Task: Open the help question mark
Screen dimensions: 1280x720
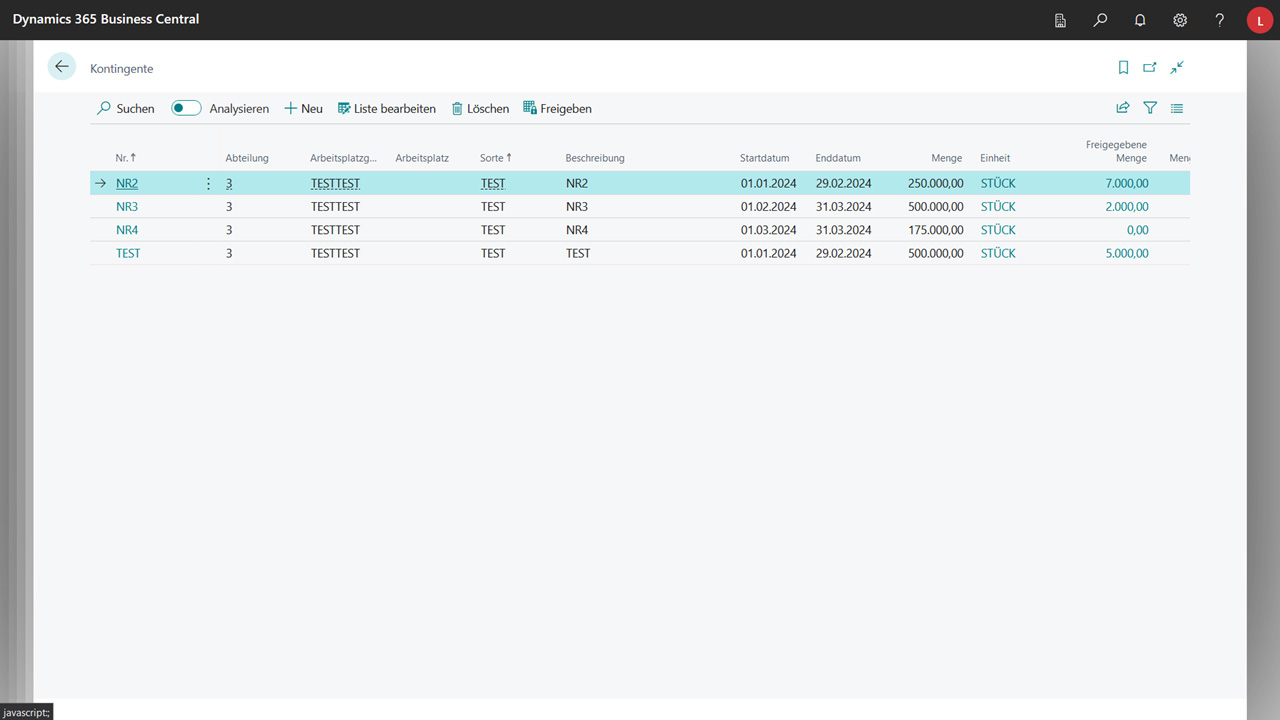Action: click(x=1220, y=20)
